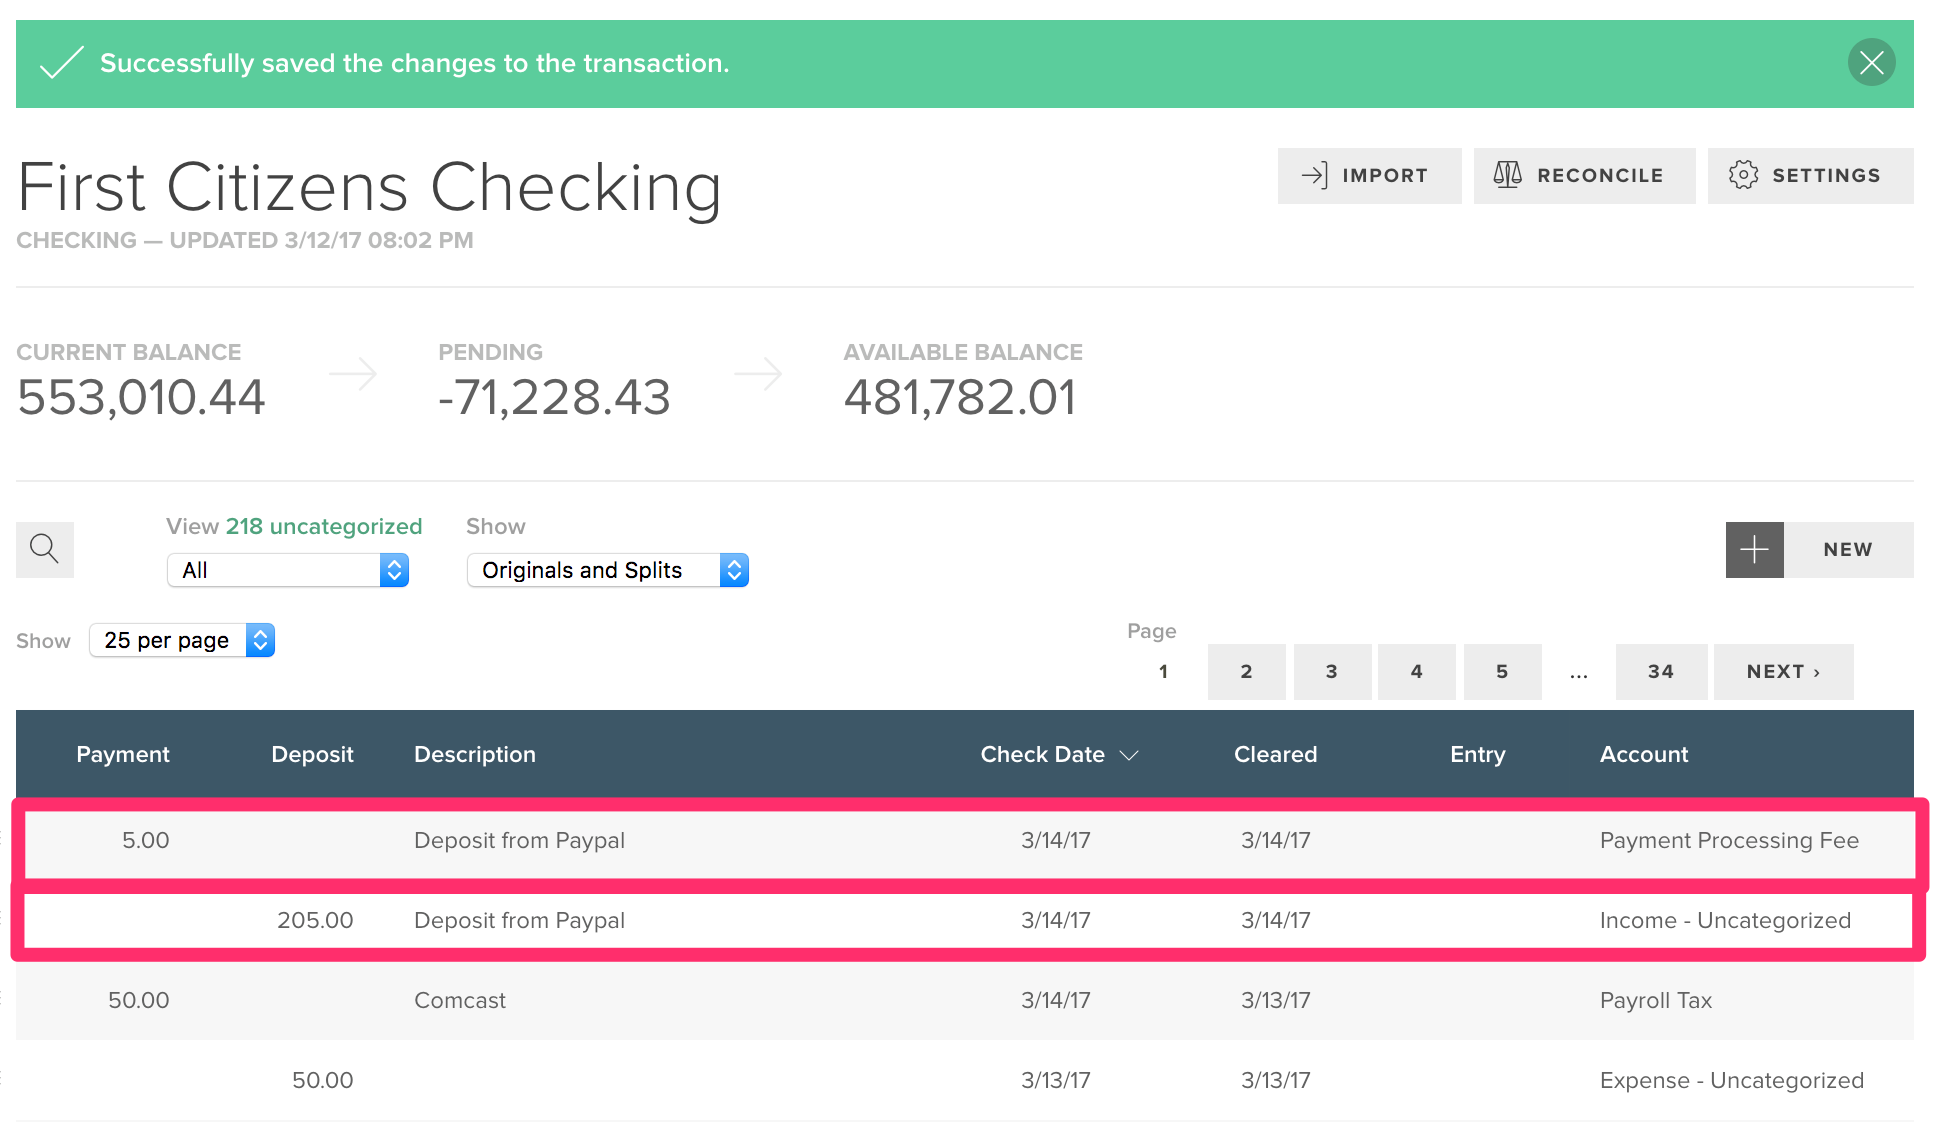Dismiss the success notification banner
Screen dimensions: 1934x1122
1871,63
